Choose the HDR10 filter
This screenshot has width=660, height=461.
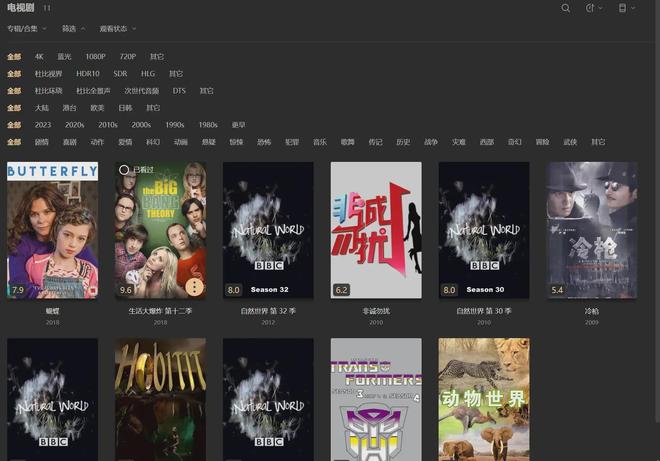(88, 74)
